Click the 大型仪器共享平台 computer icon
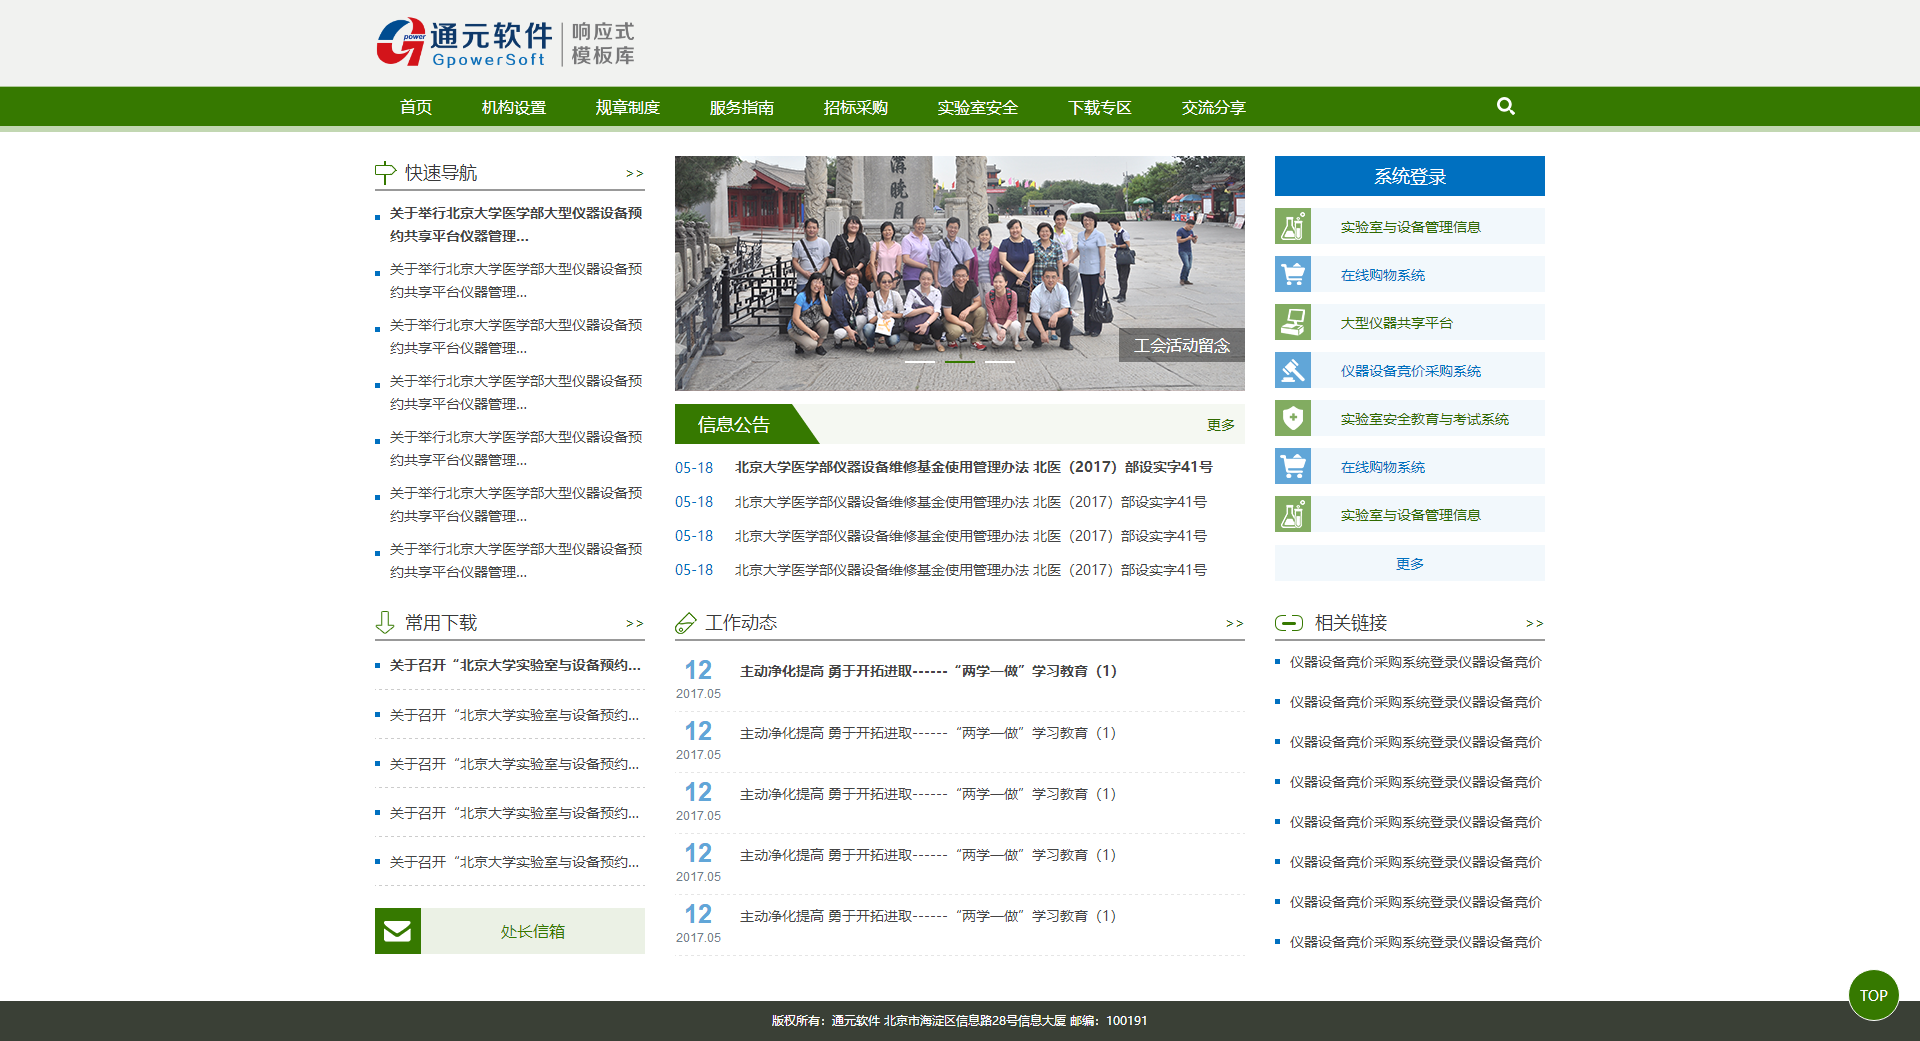Image resolution: width=1920 pixels, height=1041 pixels. pyautogui.click(x=1292, y=322)
